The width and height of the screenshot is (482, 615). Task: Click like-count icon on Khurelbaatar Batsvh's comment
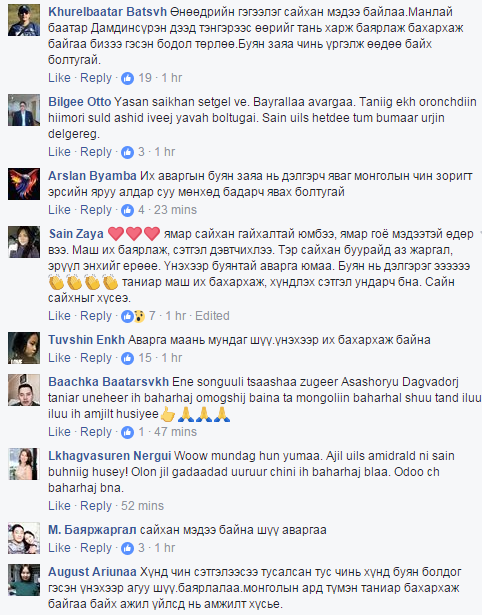tap(127, 78)
